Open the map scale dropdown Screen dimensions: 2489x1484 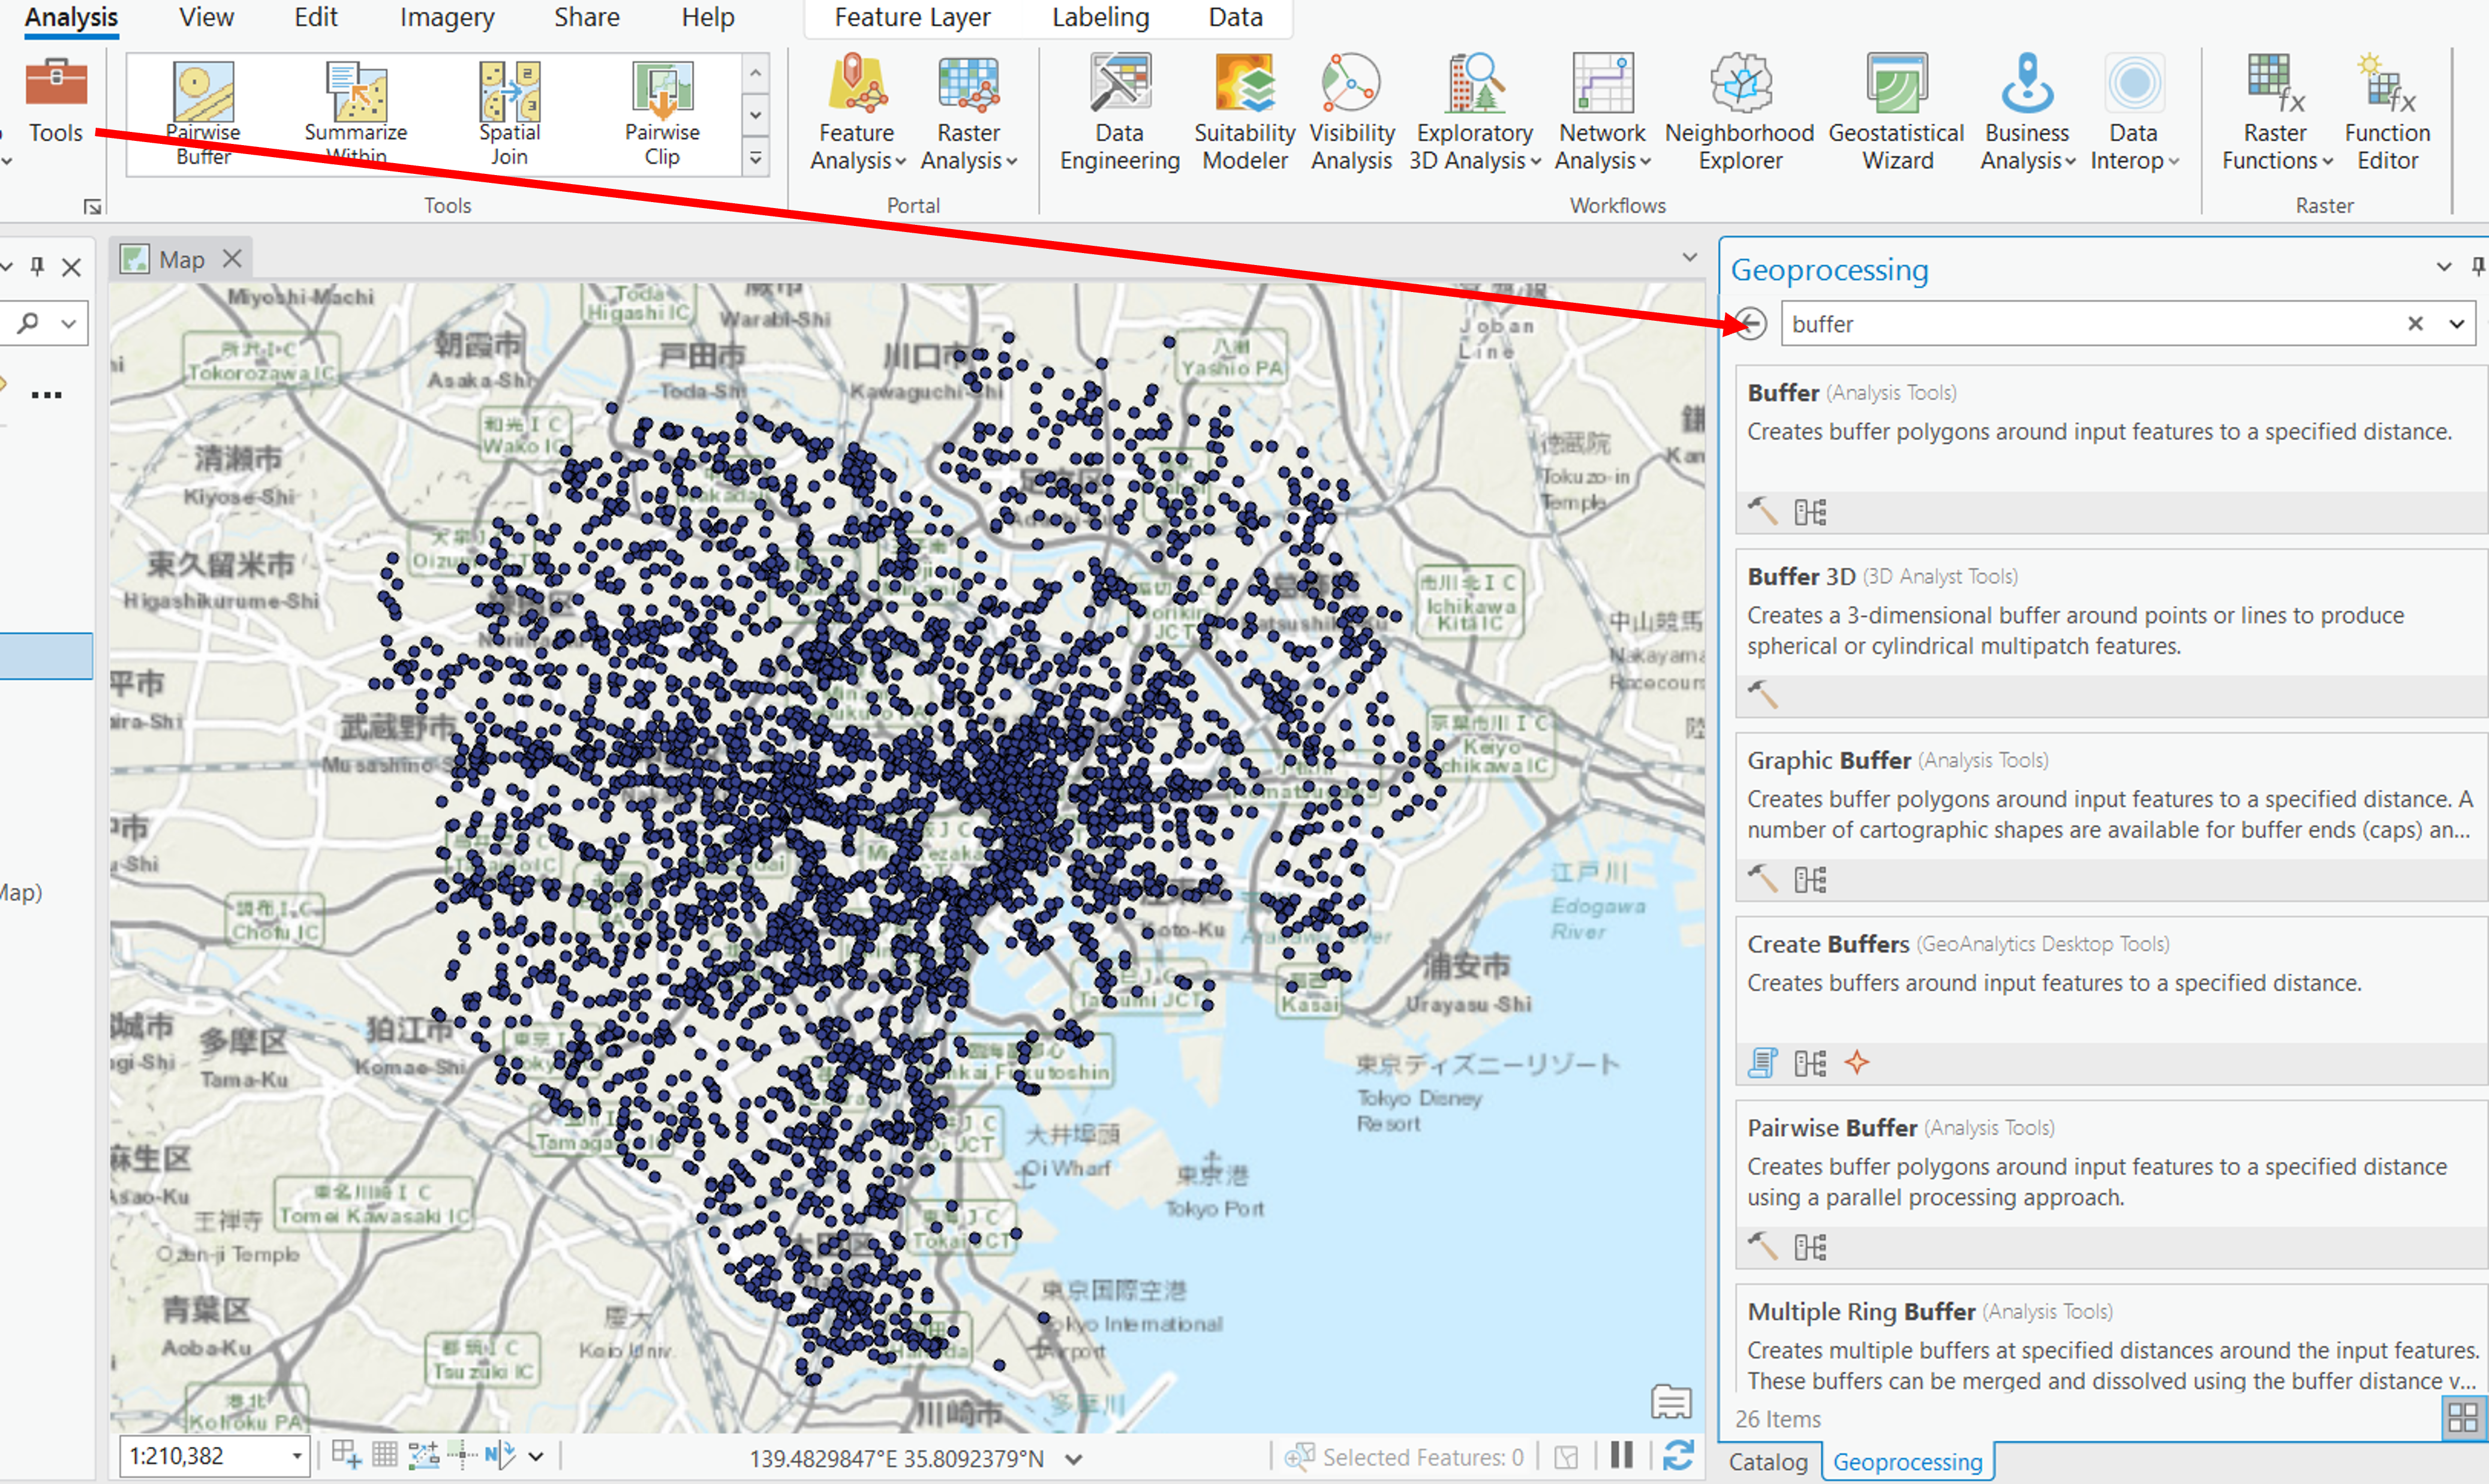297,1456
